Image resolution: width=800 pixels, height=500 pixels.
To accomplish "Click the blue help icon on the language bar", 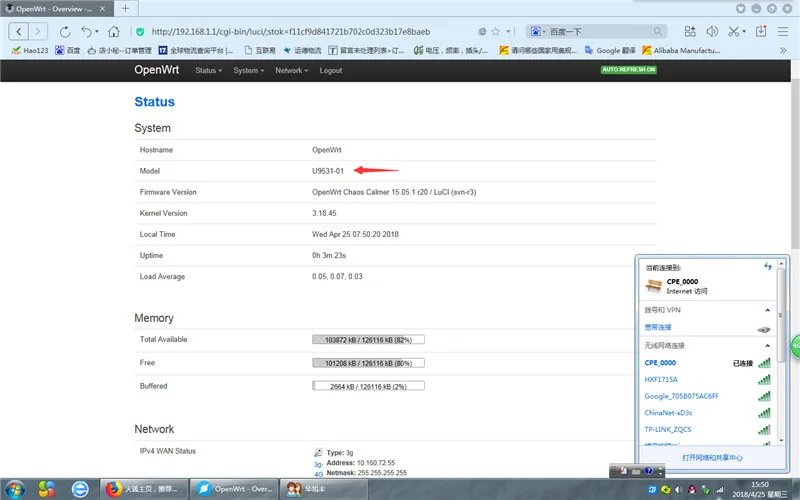I will [648, 471].
